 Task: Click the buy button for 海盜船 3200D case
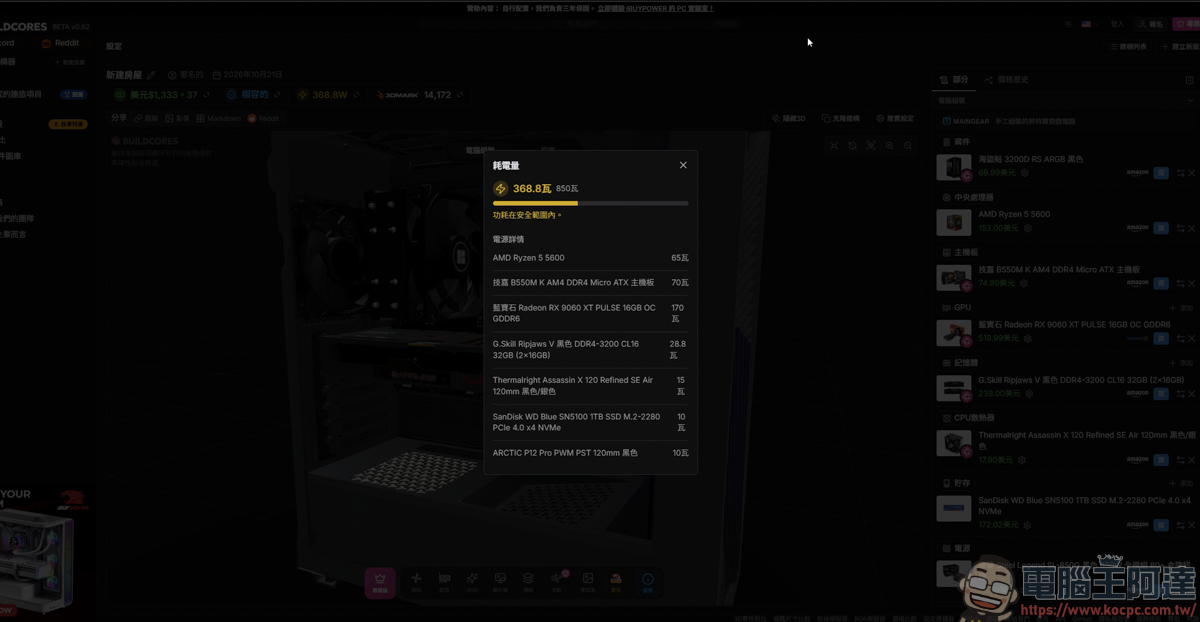[x=1161, y=173]
